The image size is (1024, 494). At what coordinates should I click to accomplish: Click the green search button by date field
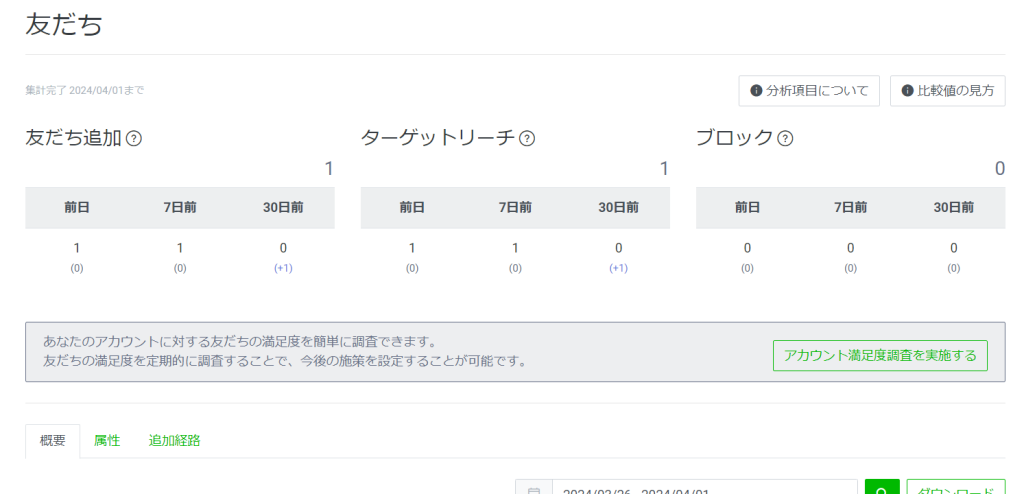[x=882, y=487]
